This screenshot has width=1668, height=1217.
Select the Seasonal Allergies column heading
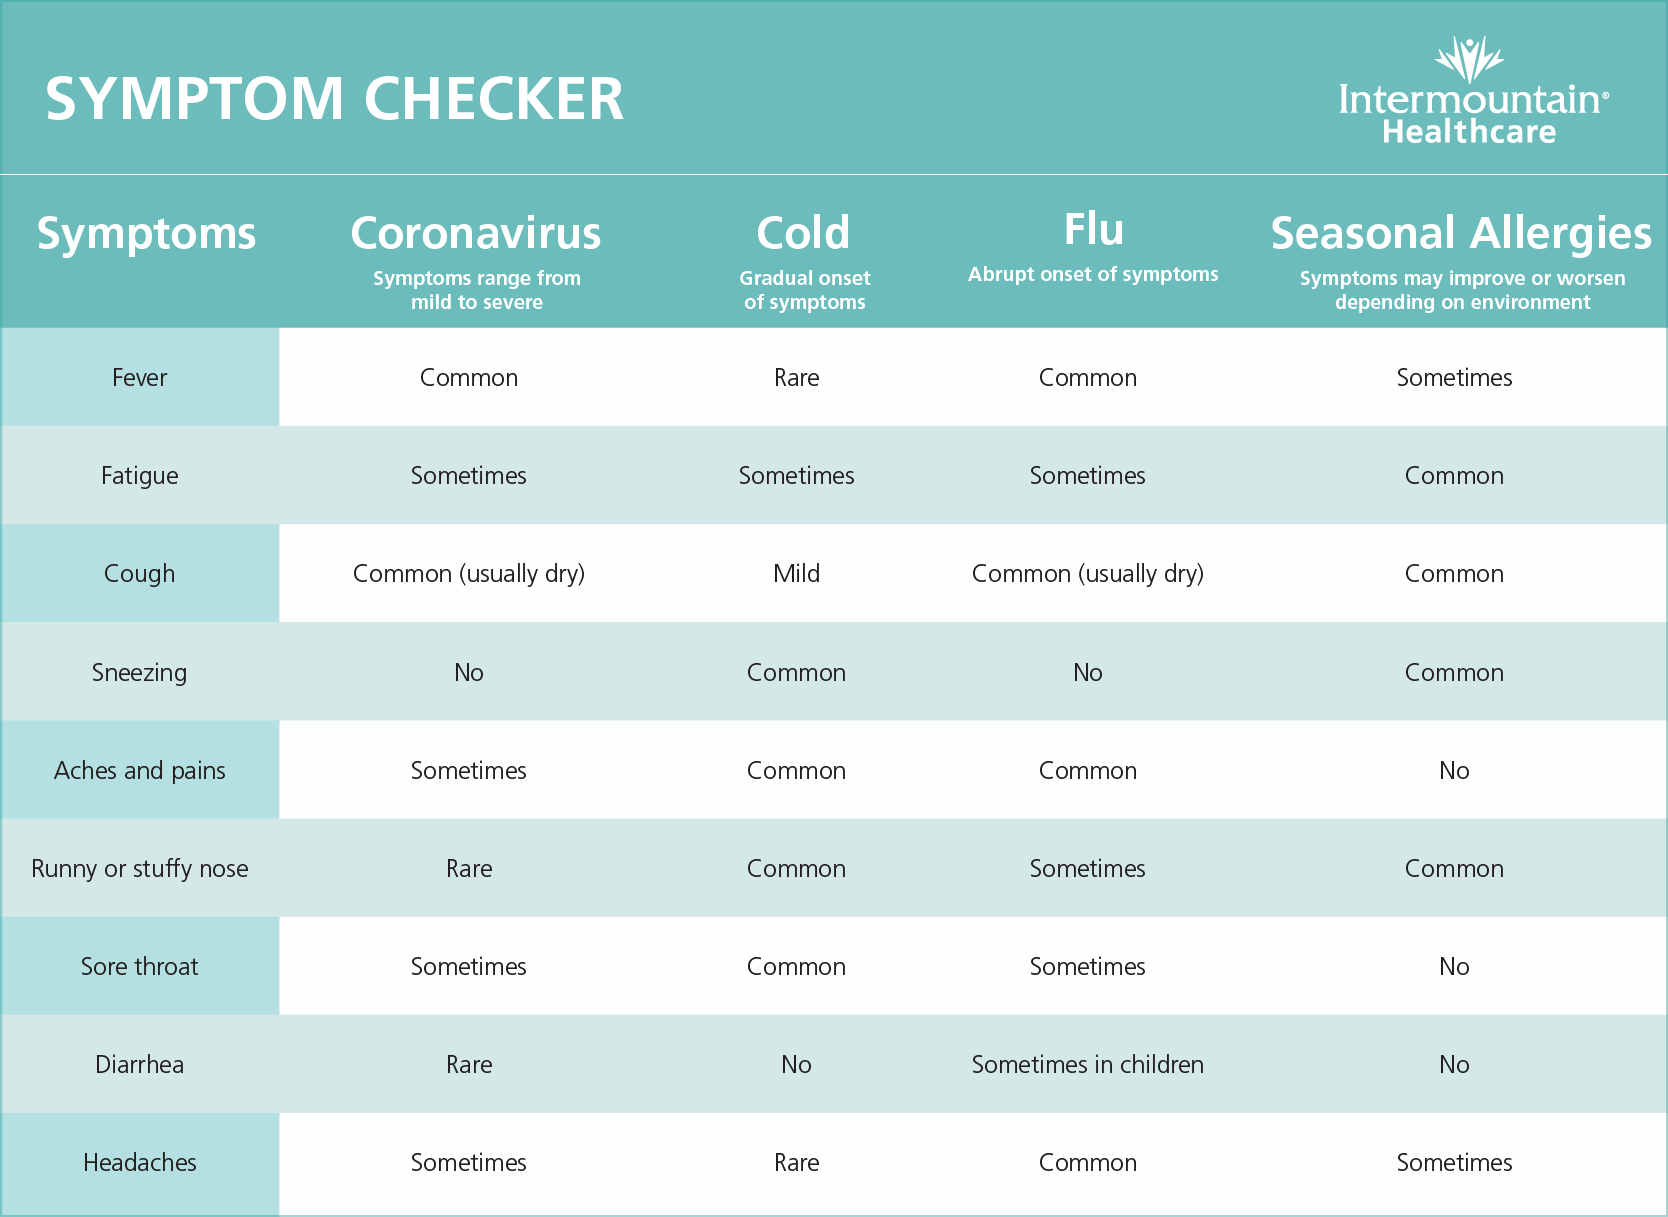(x=1461, y=233)
